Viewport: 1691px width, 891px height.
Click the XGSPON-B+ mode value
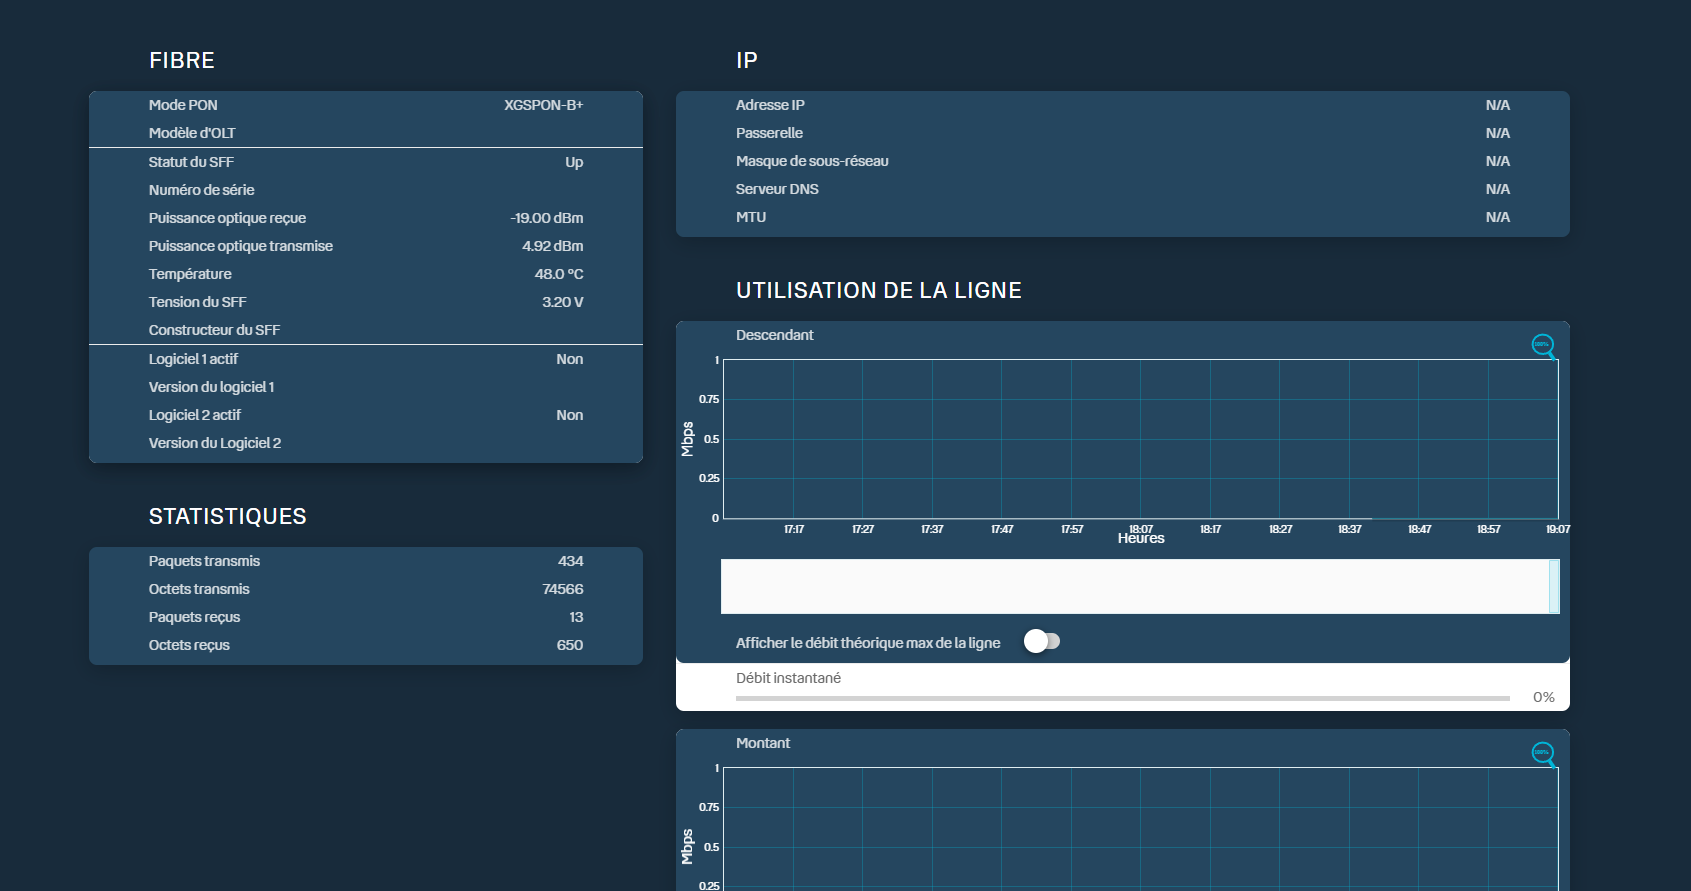(x=543, y=105)
